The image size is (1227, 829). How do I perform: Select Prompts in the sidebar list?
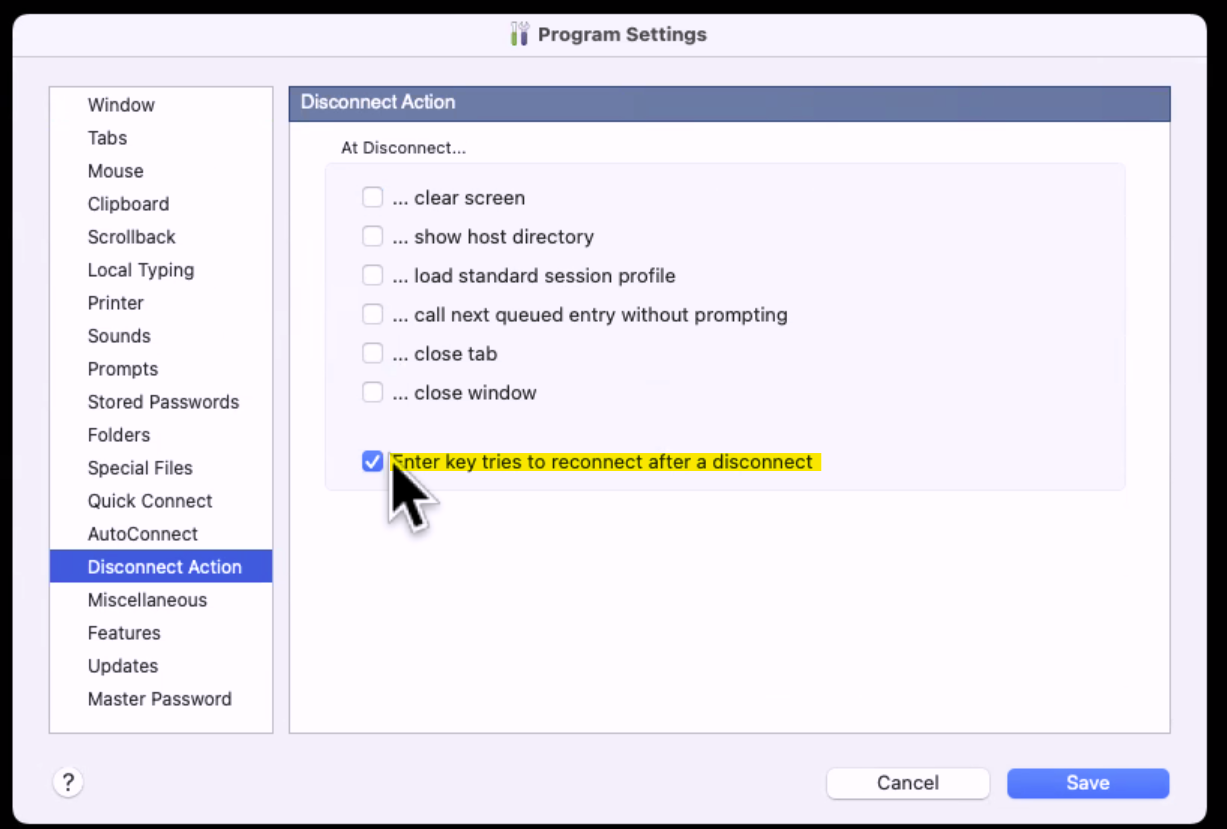point(161,369)
